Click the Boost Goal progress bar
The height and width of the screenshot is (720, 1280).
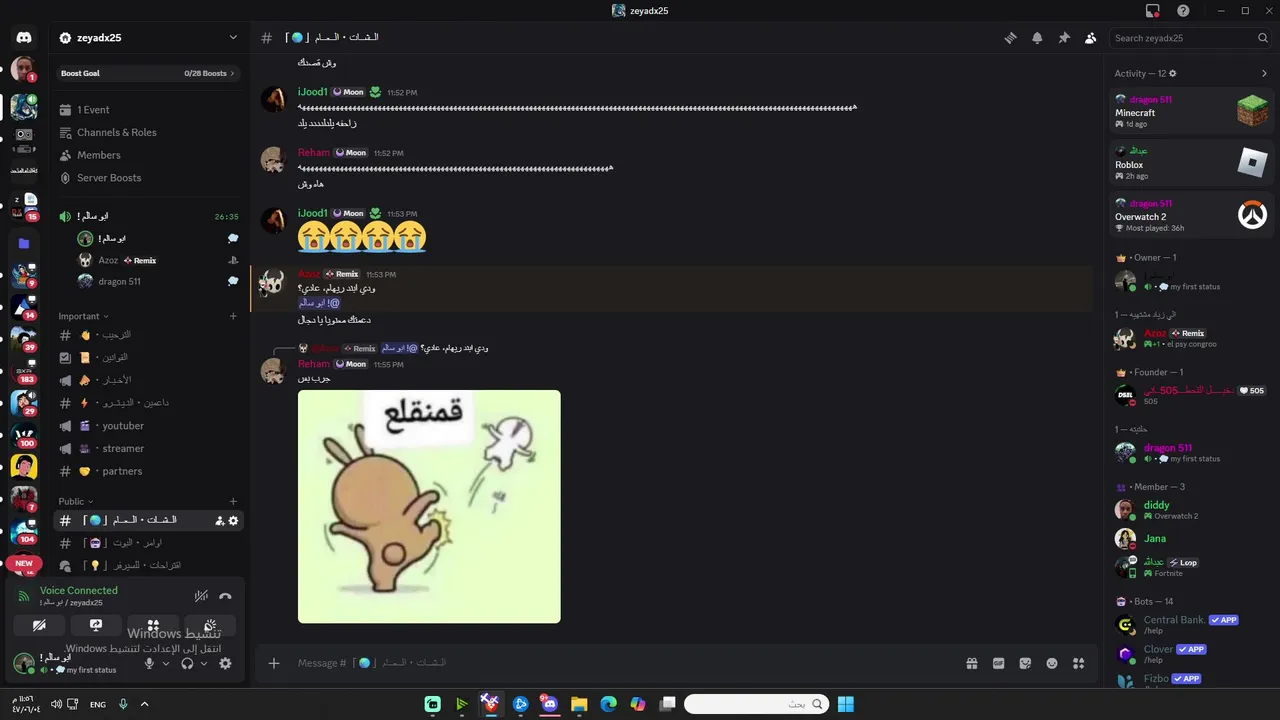point(148,73)
